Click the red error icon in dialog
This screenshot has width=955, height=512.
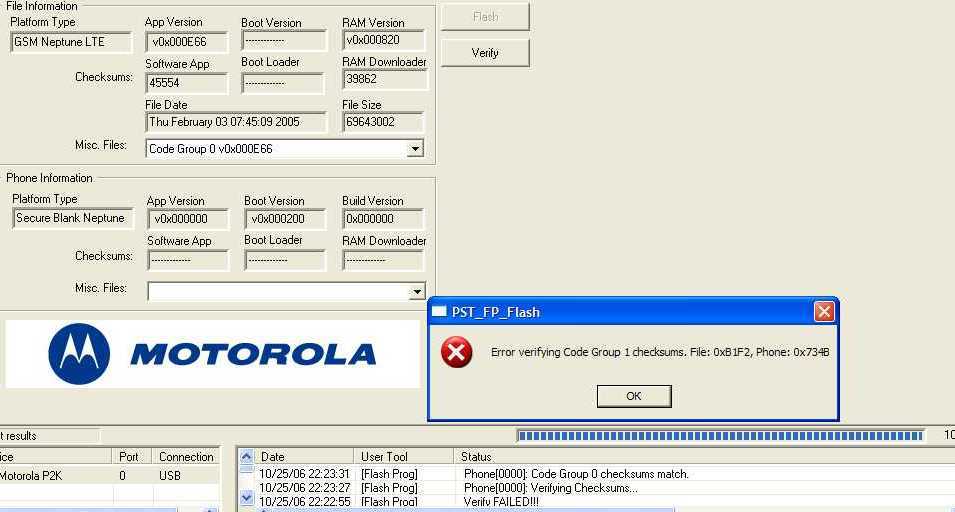coord(457,352)
